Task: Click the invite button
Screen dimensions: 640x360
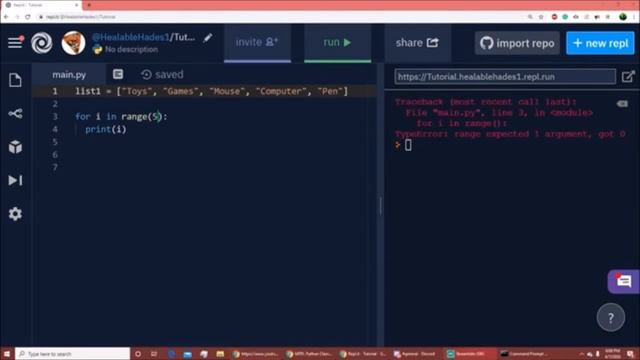Action: point(257,42)
